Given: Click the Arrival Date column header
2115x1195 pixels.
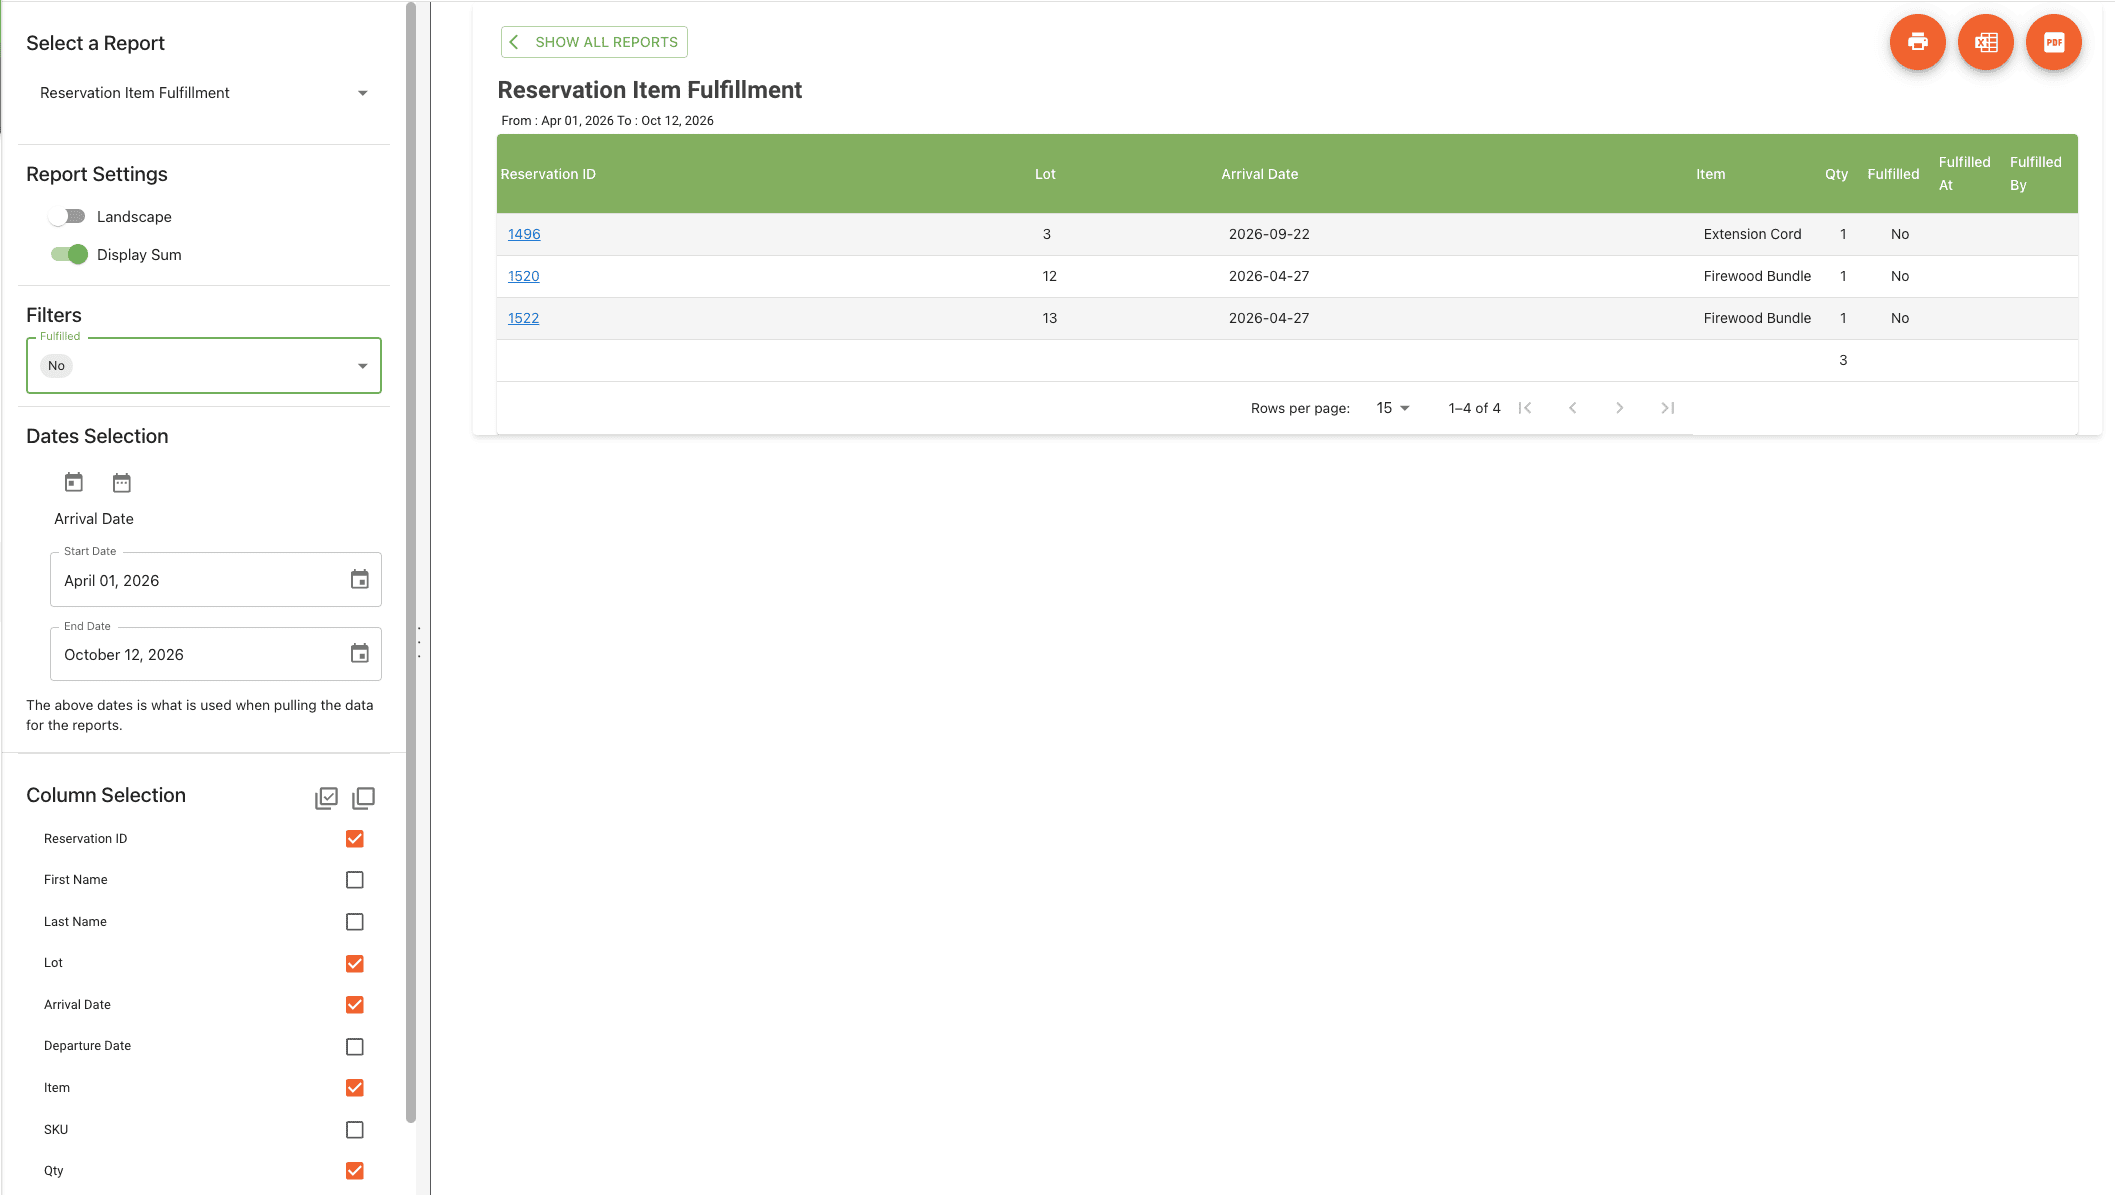Looking at the screenshot, I should [x=1259, y=173].
